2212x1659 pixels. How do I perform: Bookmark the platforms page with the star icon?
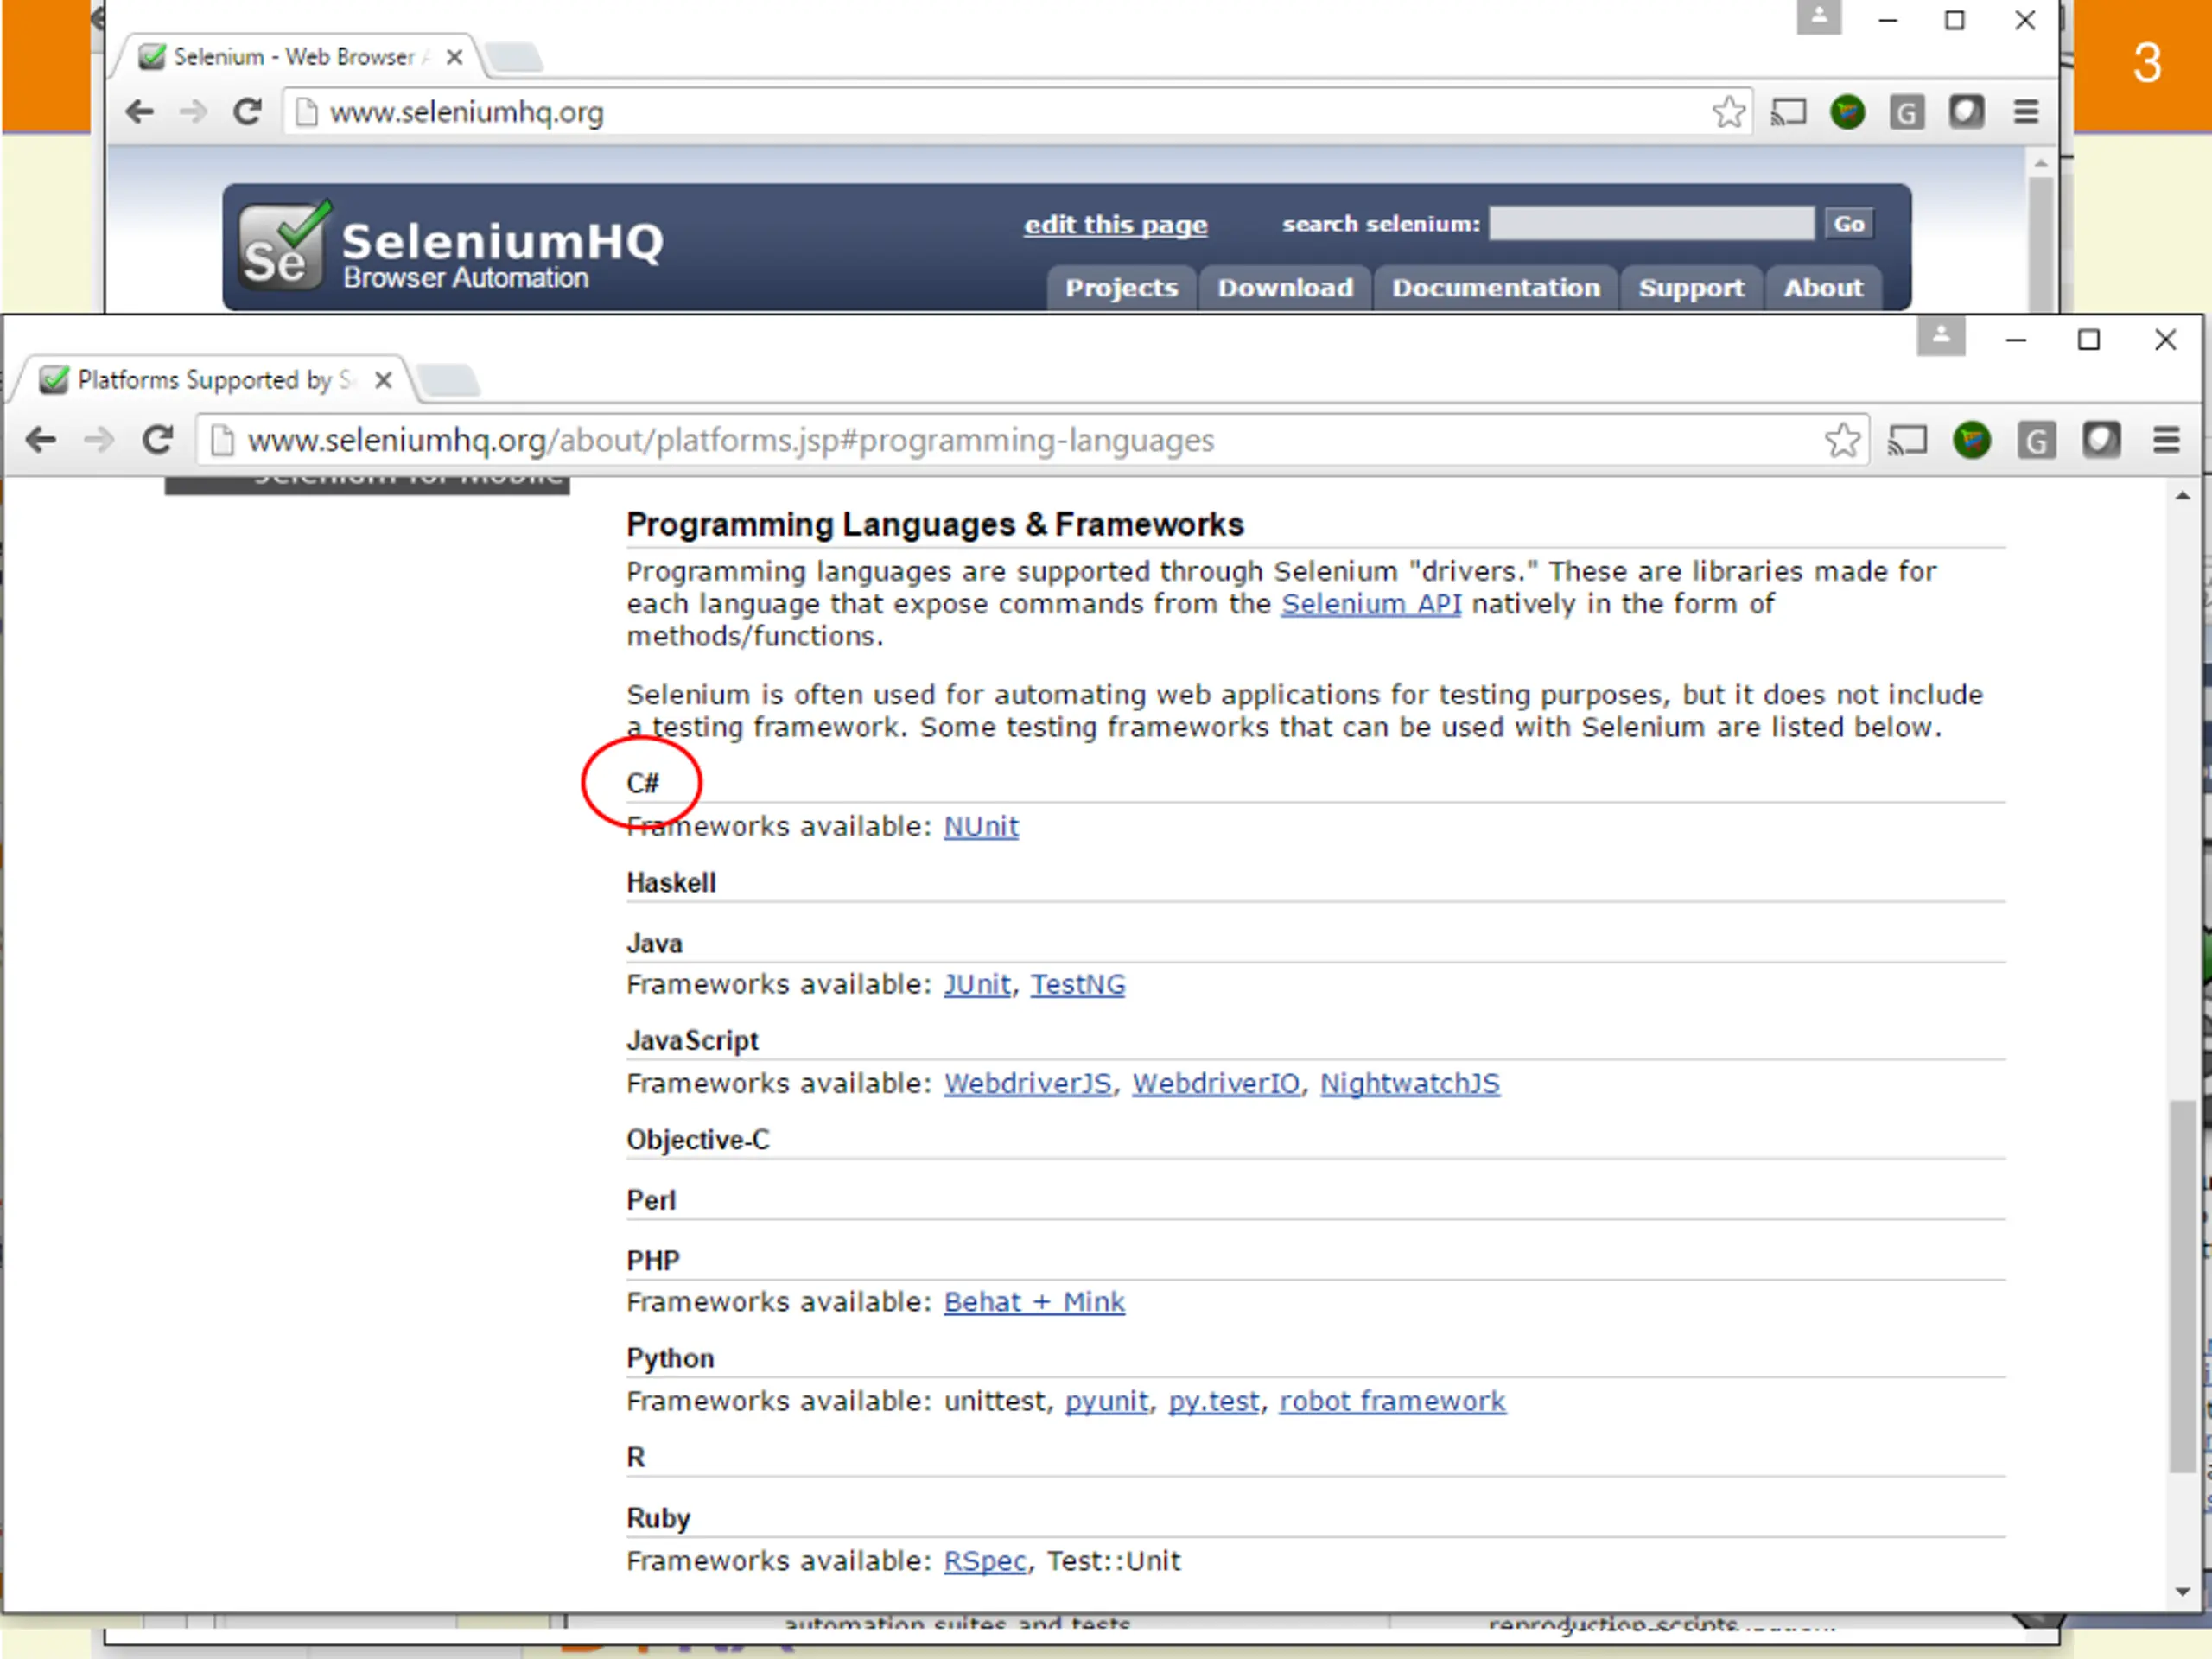(1842, 440)
